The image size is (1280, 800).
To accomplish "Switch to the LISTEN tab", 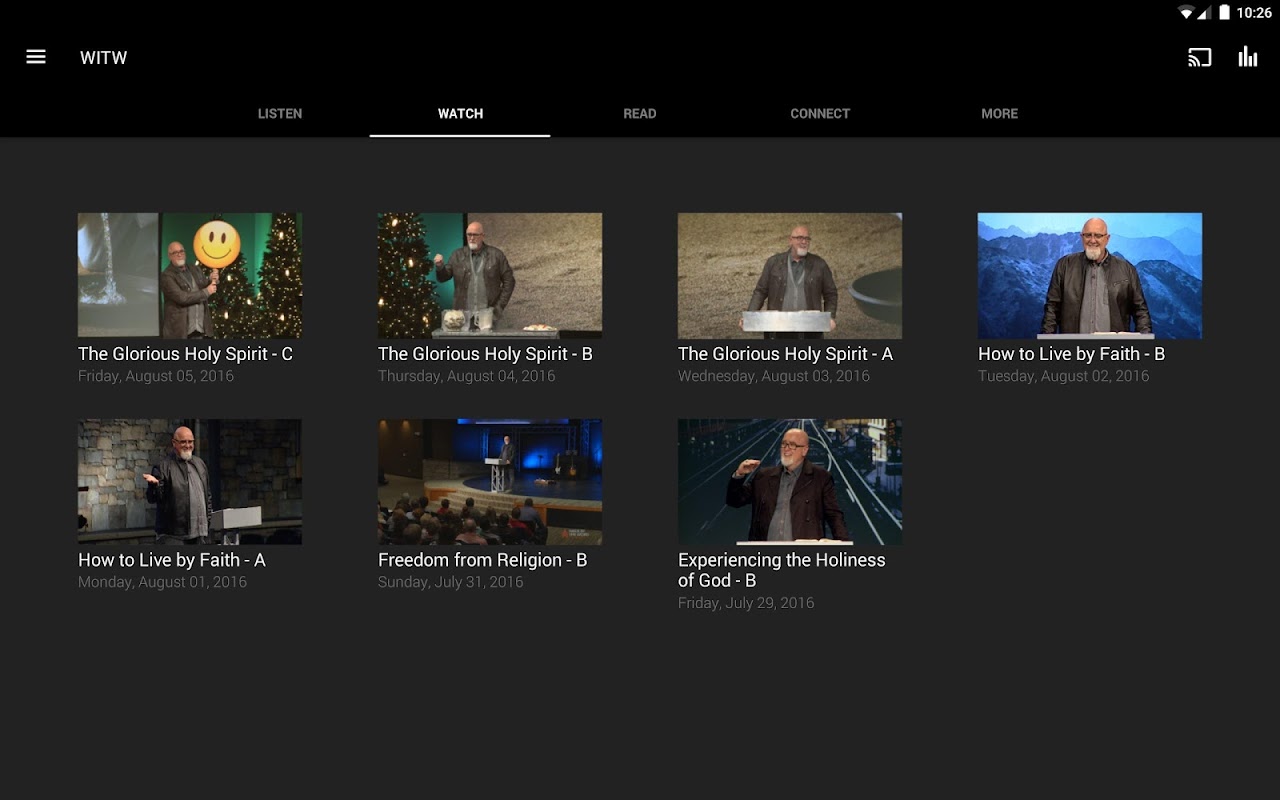I will click(x=280, y=114).
